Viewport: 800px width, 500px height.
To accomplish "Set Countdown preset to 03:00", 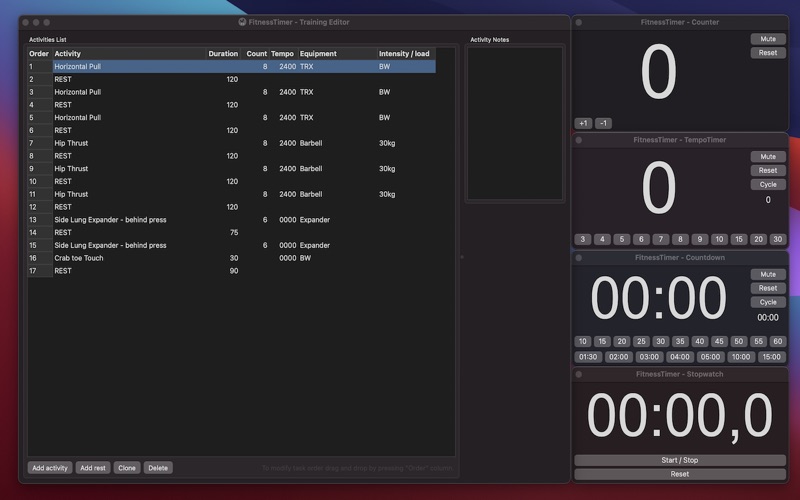I will (649, 357).
